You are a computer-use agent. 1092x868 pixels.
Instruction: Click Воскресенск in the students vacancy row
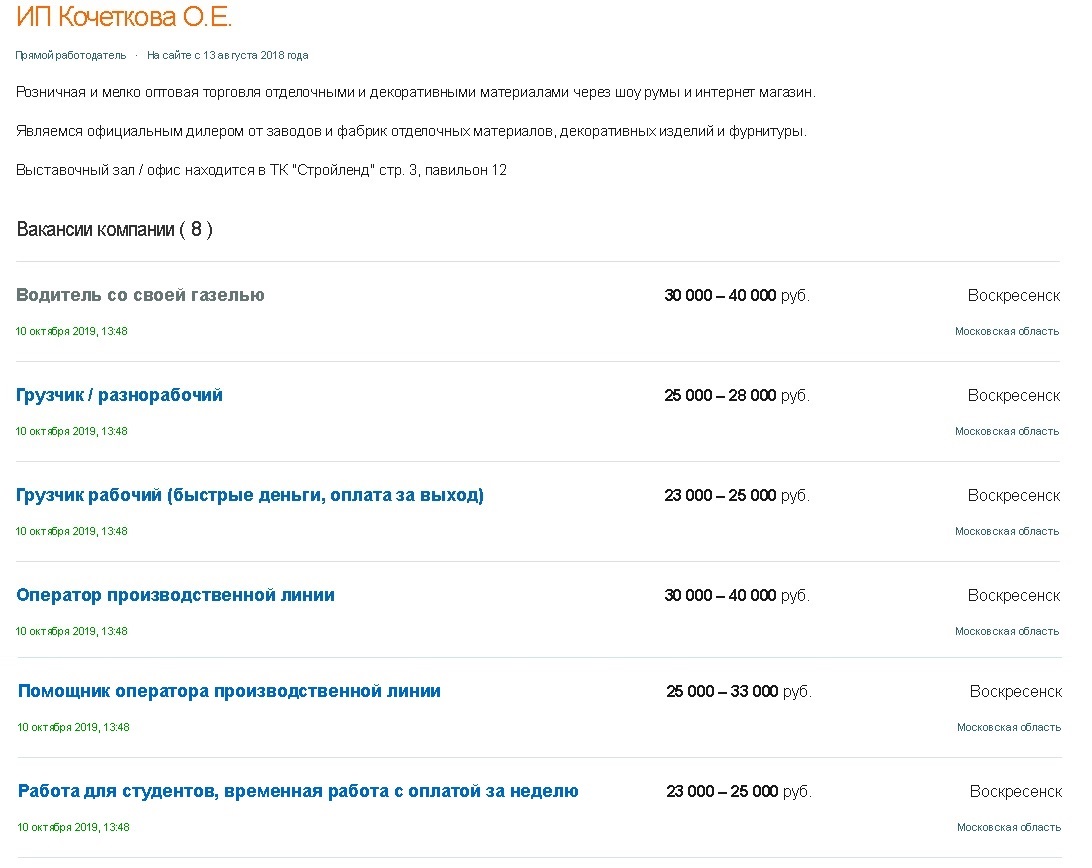[x=1016, y=791]
